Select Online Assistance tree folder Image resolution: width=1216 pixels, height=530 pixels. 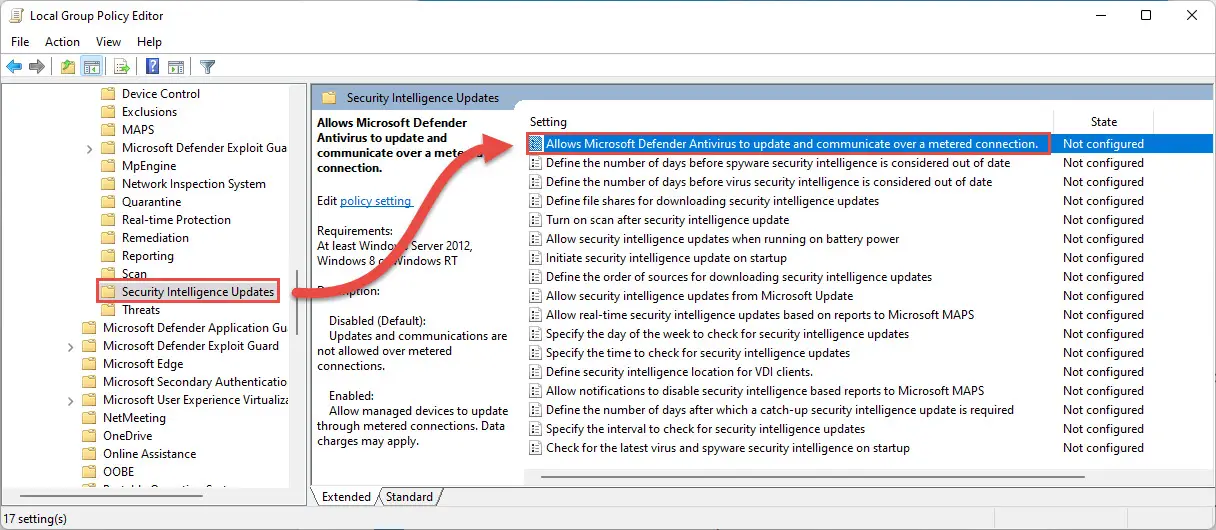click(x=149, y=454)
